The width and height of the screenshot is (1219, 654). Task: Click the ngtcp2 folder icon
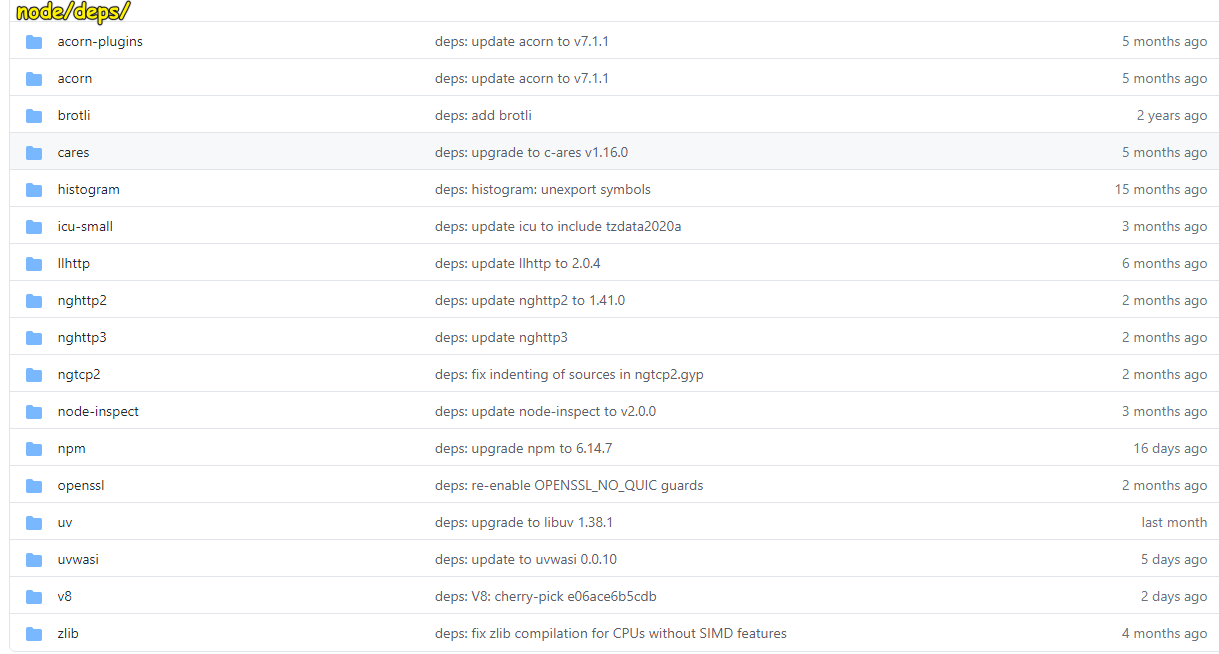click(x=34, y=375)
